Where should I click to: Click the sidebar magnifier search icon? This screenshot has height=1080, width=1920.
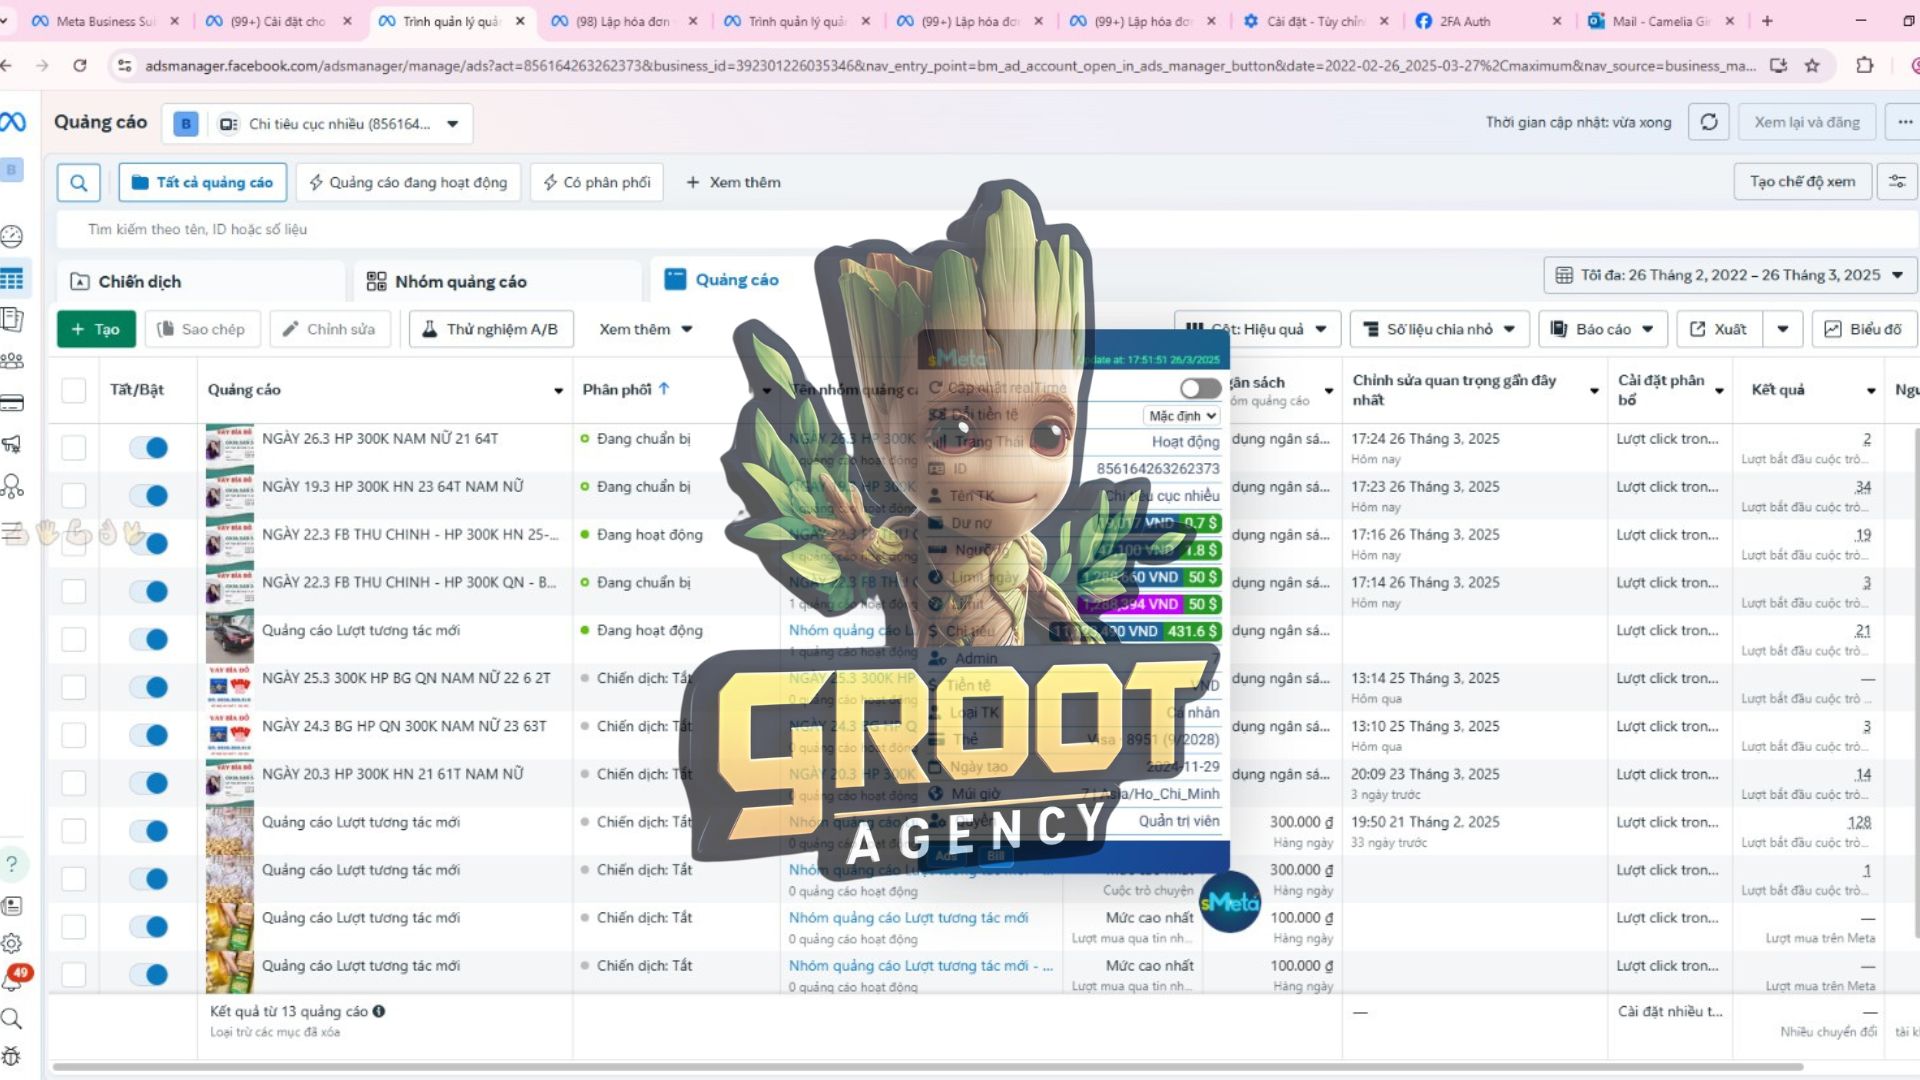pos(12,1019)
